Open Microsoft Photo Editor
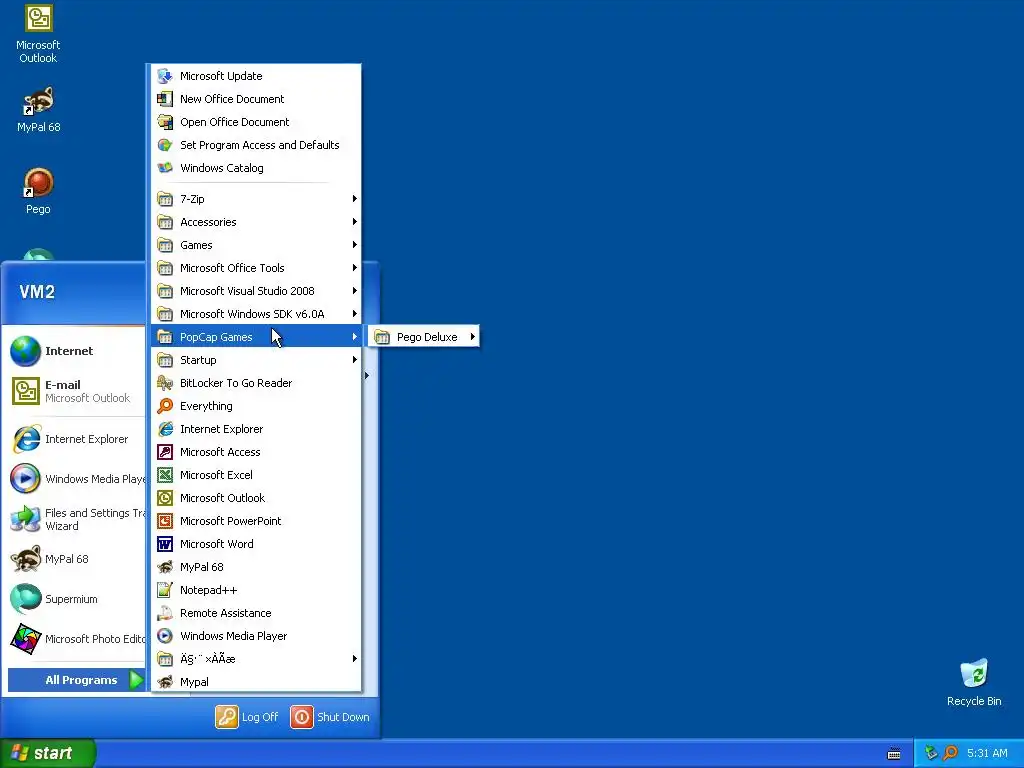The image size is (1024, 768). pyautogui.click(x=76, y=639)
